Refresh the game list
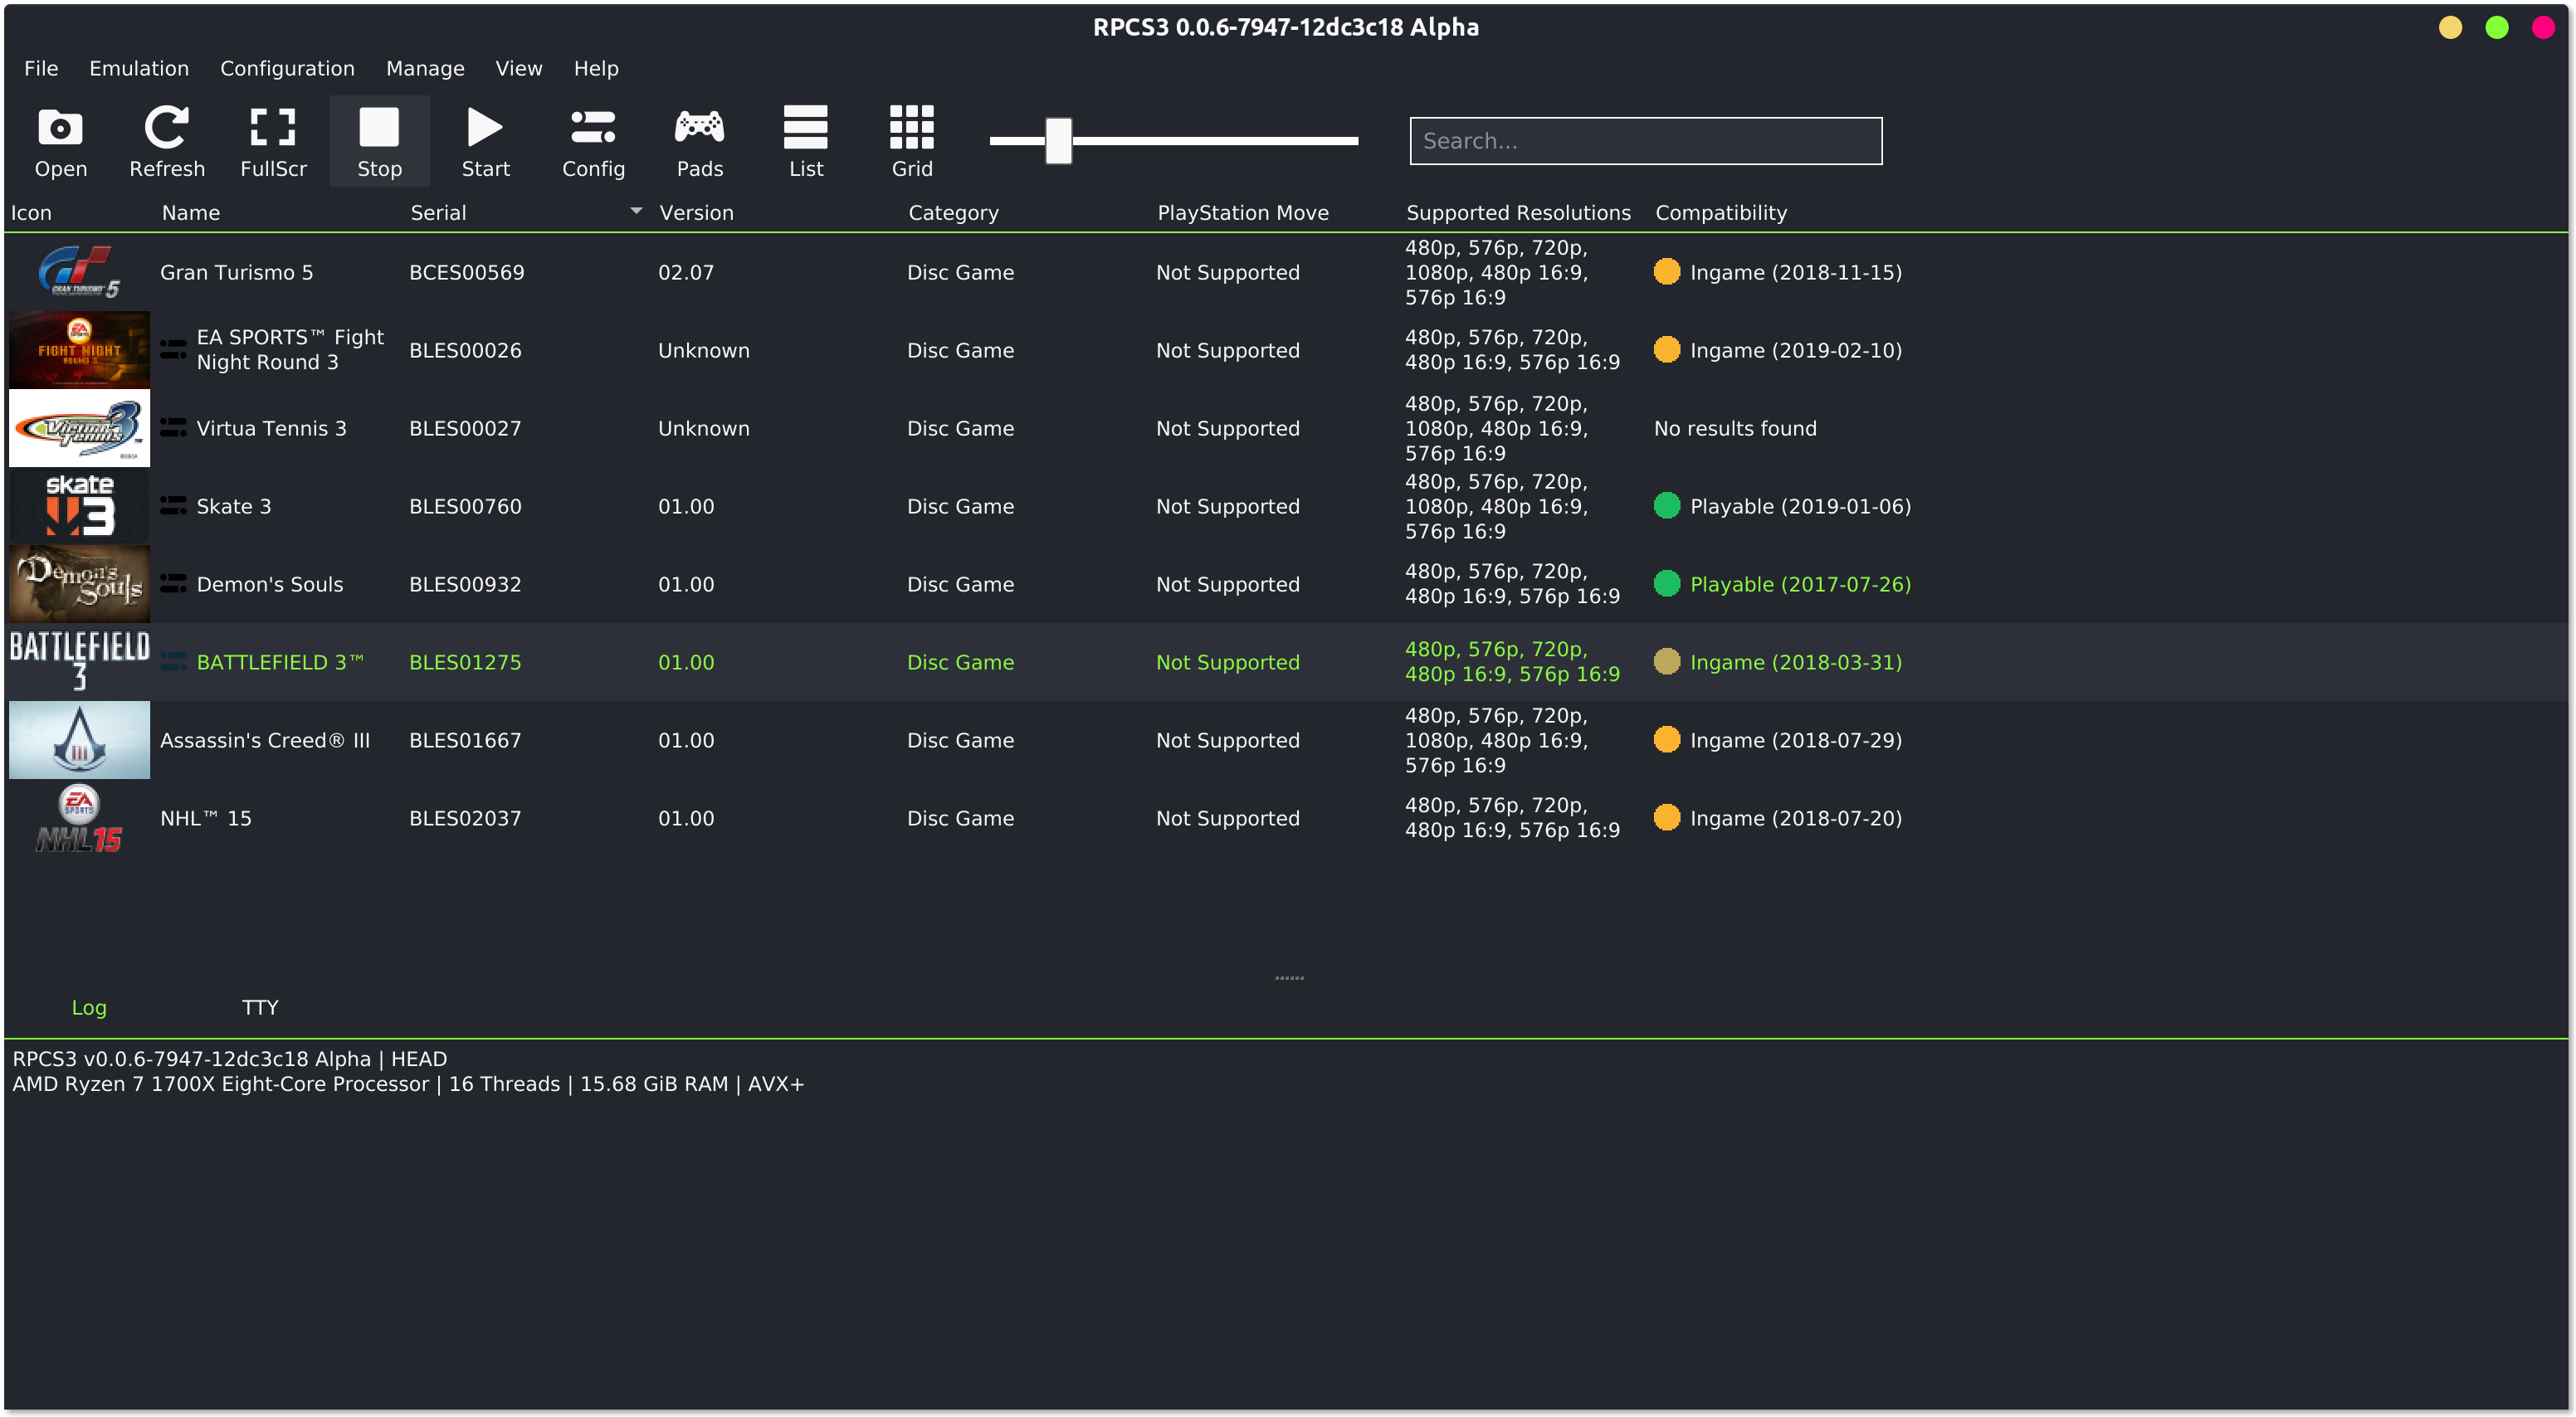The height and width of the screenshot is (1417, 2576). click(x=166, y=141)
